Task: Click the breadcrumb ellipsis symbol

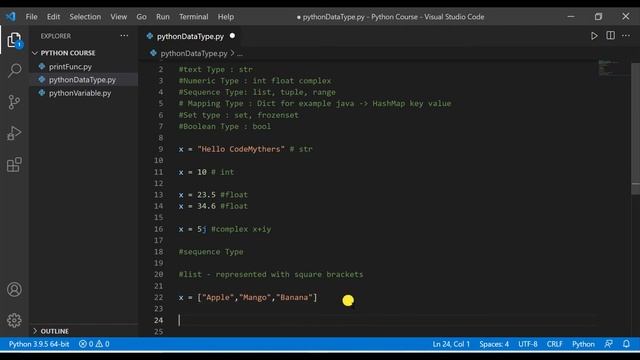Action: [x=240, y=54]
